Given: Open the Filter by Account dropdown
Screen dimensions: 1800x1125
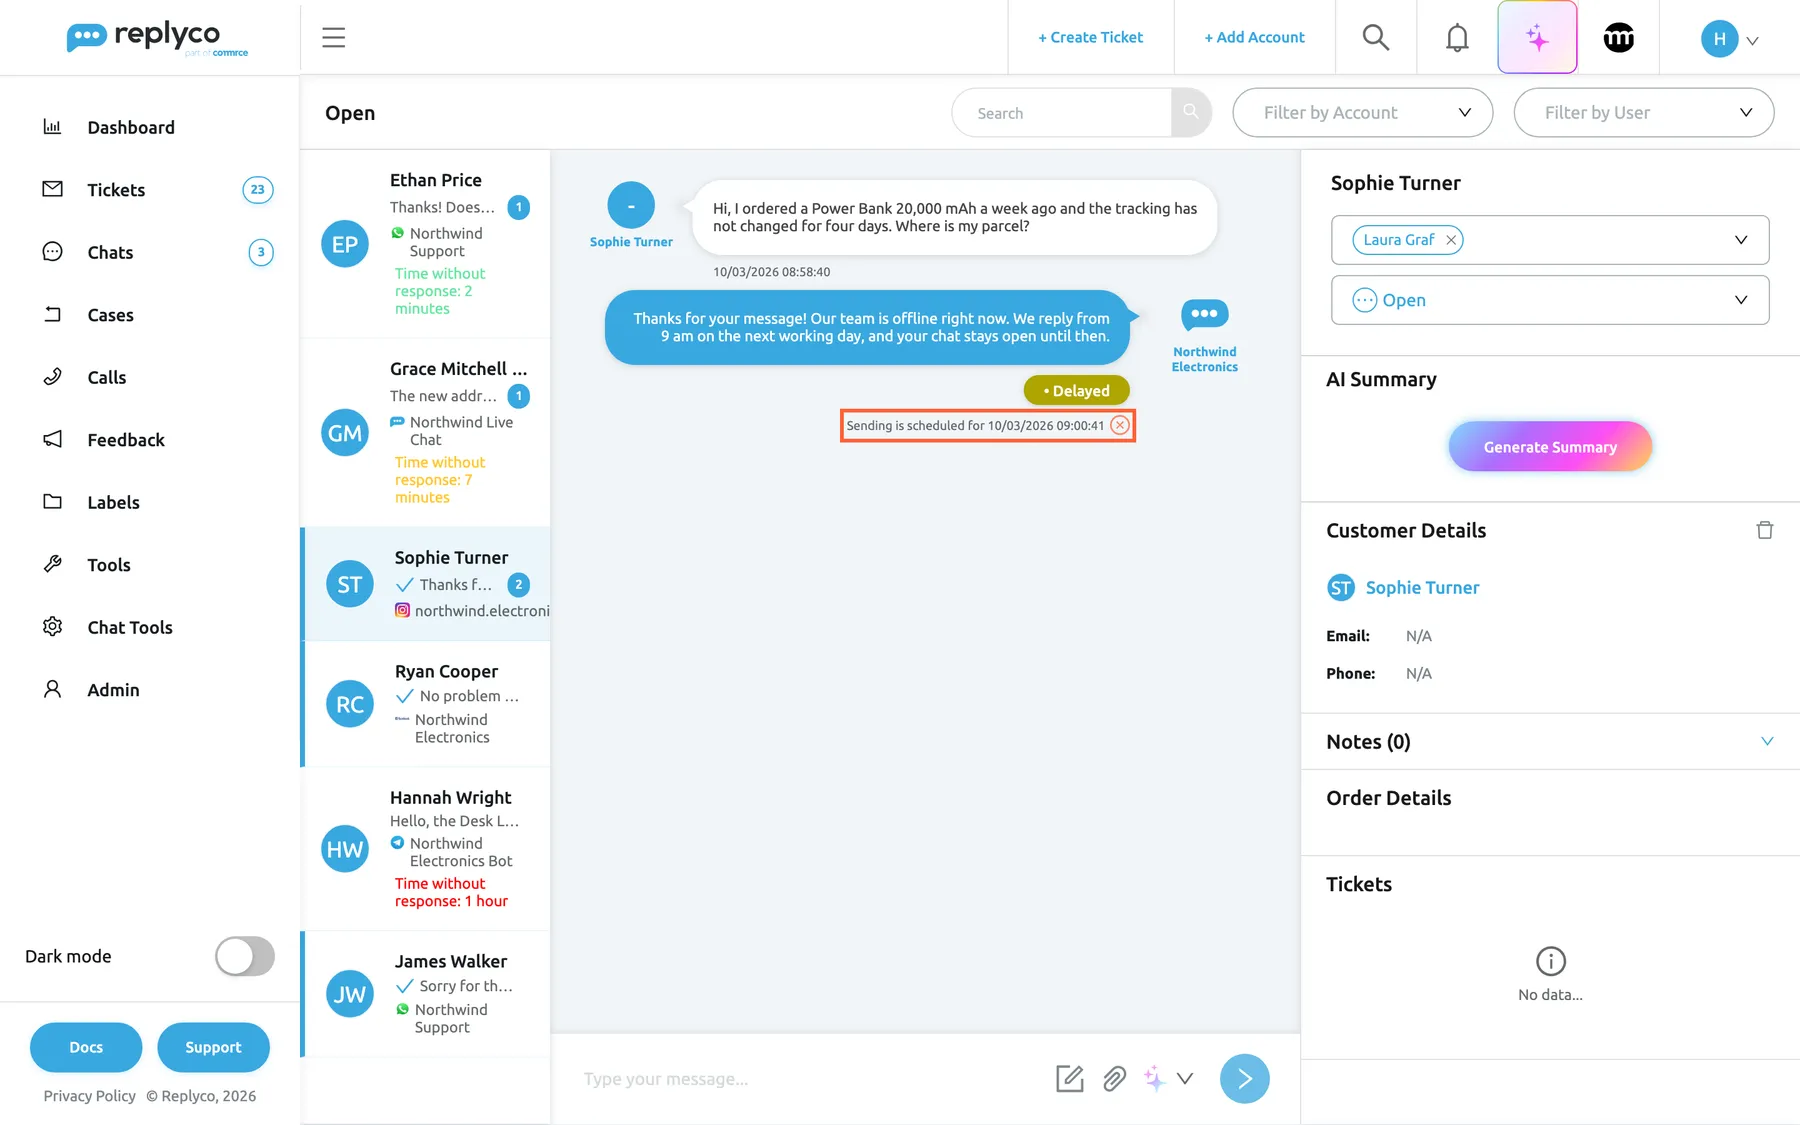Looking at the screenshot, I should [1362, 112].
